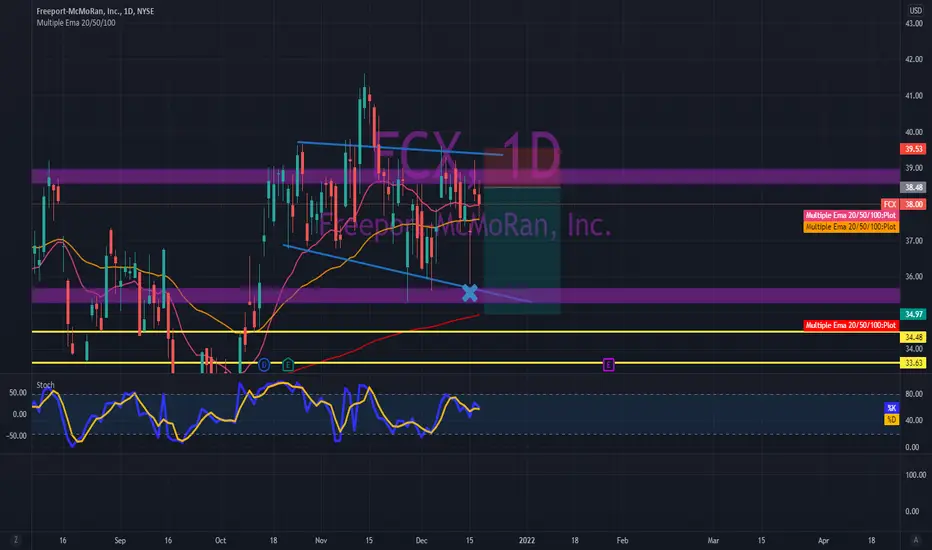Image resolution: width=932 pixels, height=550 pixels.
Task: Click the 80.00 stochastic axis label
Action: pos(914,394)
